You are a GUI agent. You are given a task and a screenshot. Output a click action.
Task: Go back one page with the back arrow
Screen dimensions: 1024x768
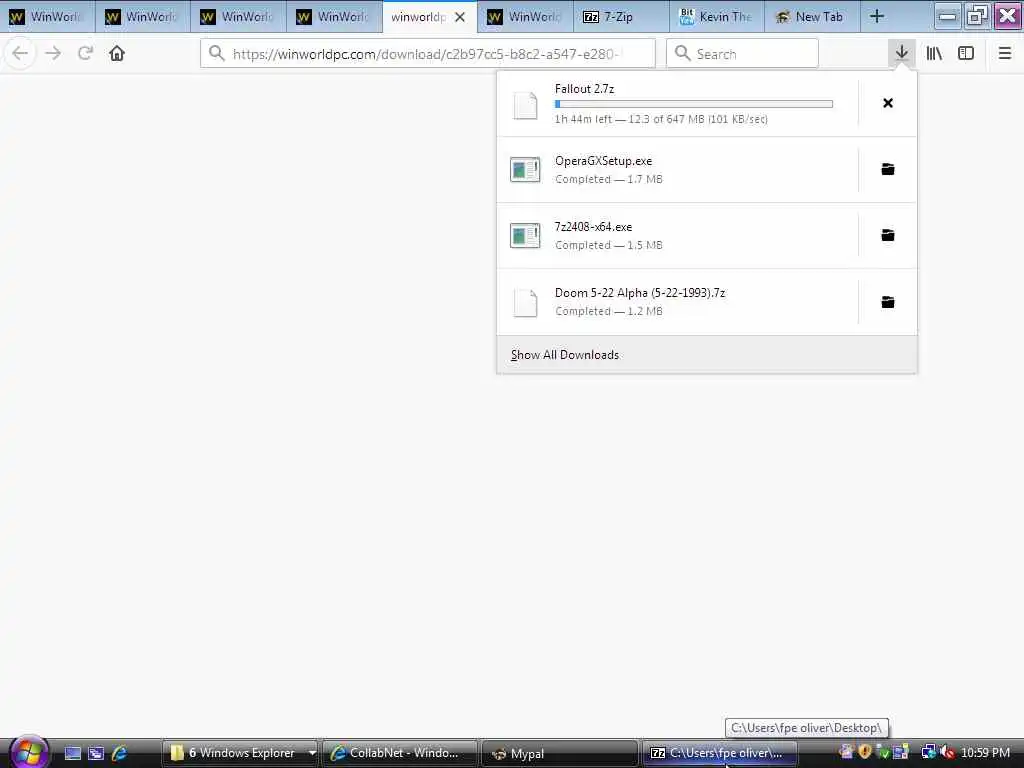click(x=20, y=54)
